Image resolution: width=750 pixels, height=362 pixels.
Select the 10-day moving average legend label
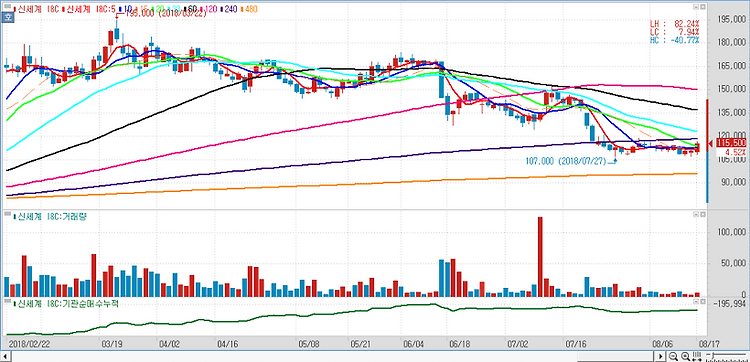pyautogui.click(x=126, y=9)
